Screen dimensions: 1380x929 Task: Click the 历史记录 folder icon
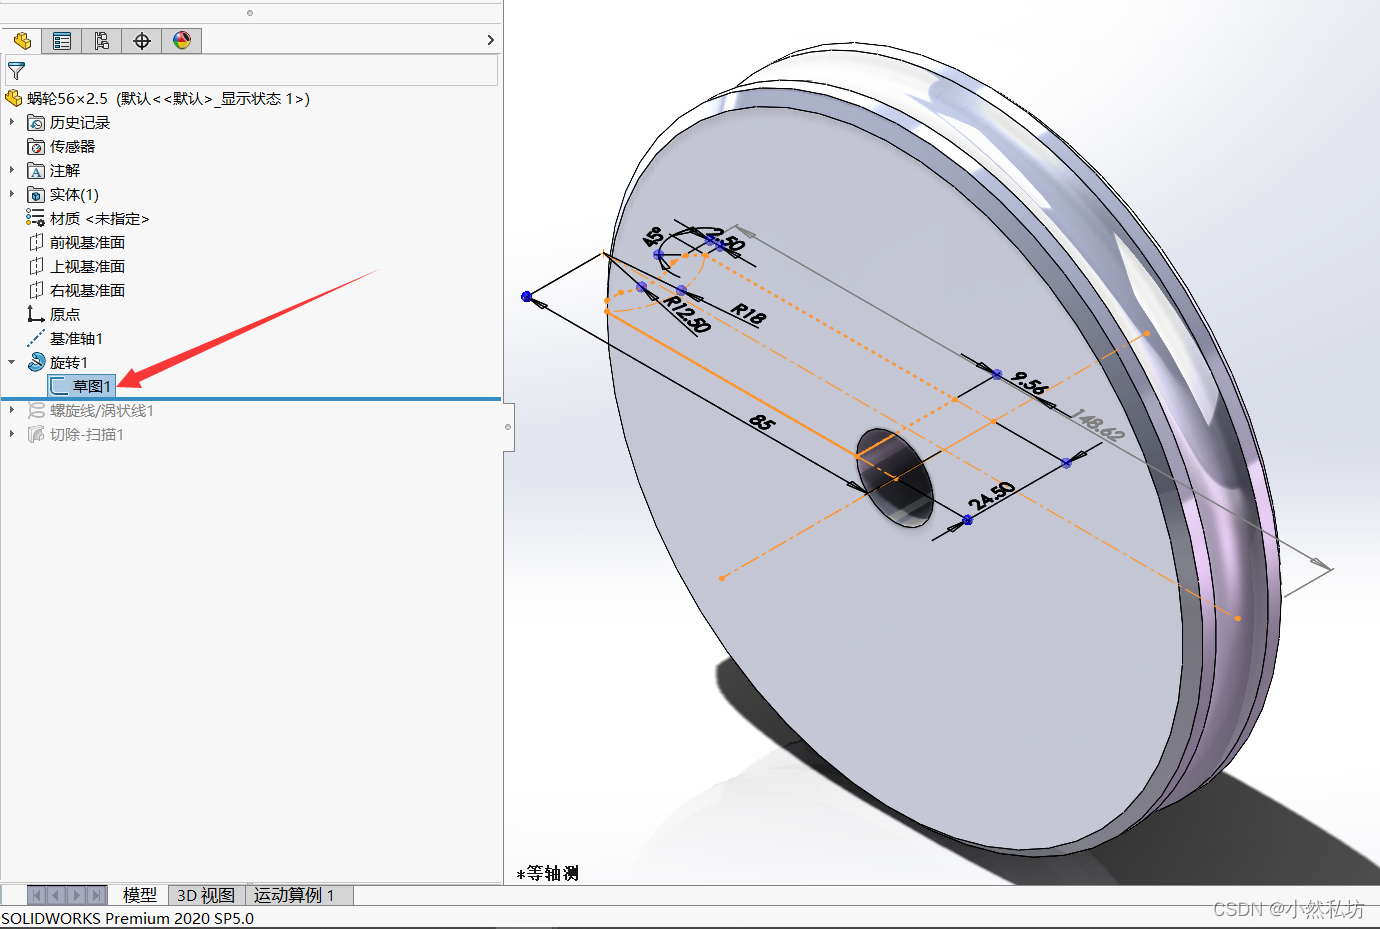(x=36, y=122)
